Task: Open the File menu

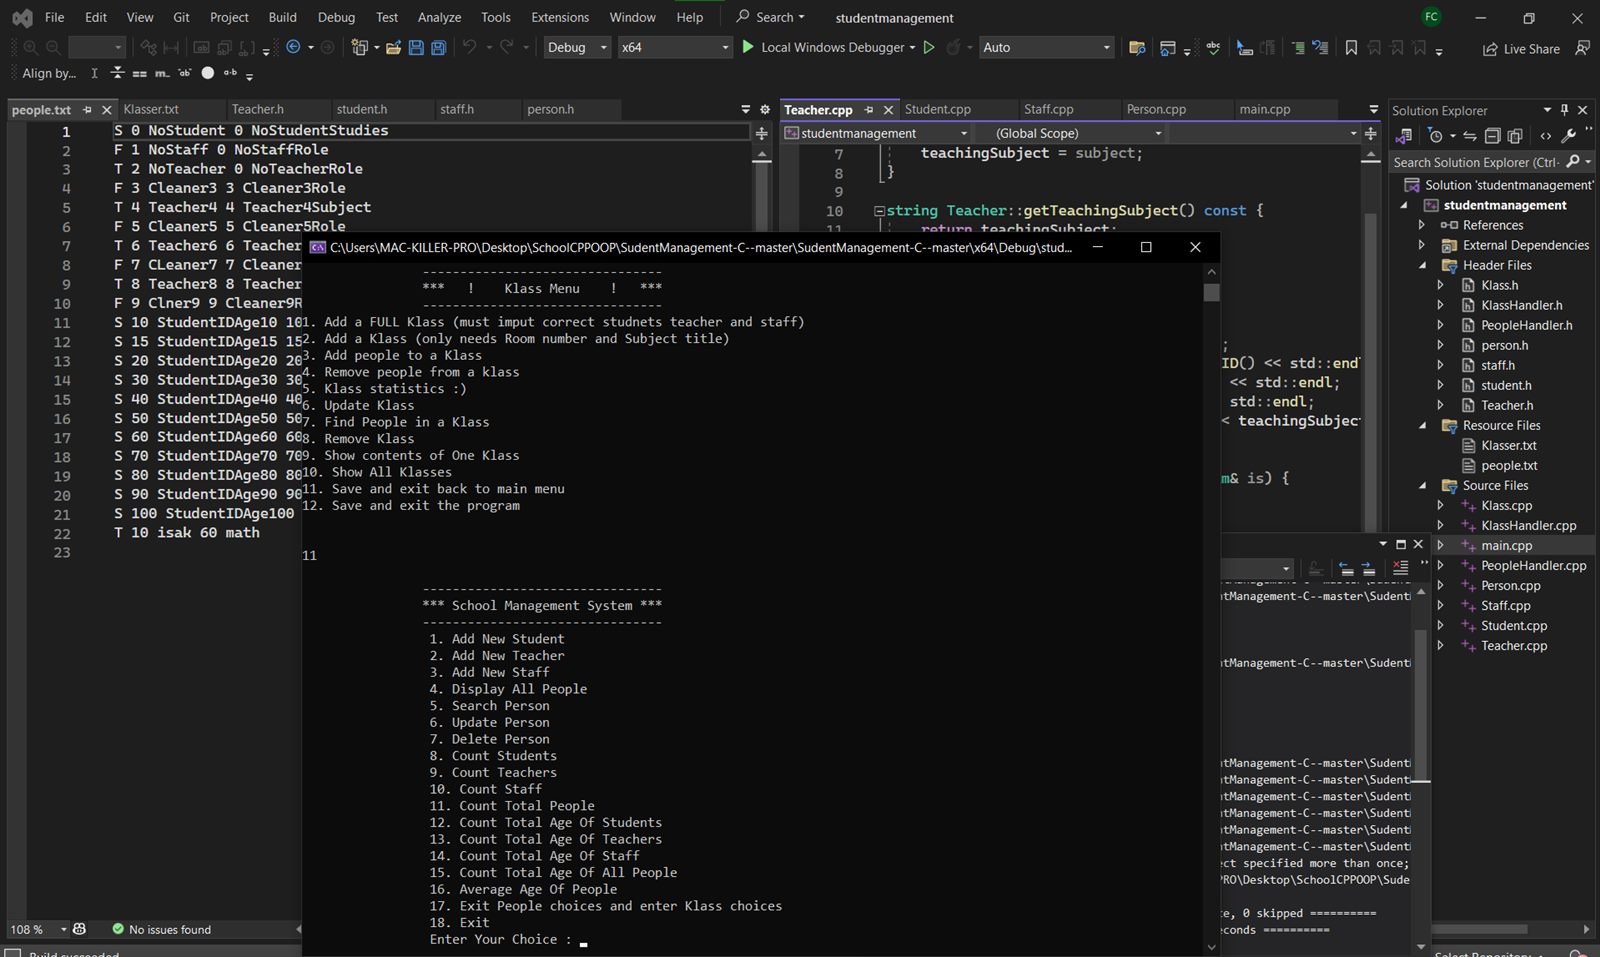Action: point(55,17)
